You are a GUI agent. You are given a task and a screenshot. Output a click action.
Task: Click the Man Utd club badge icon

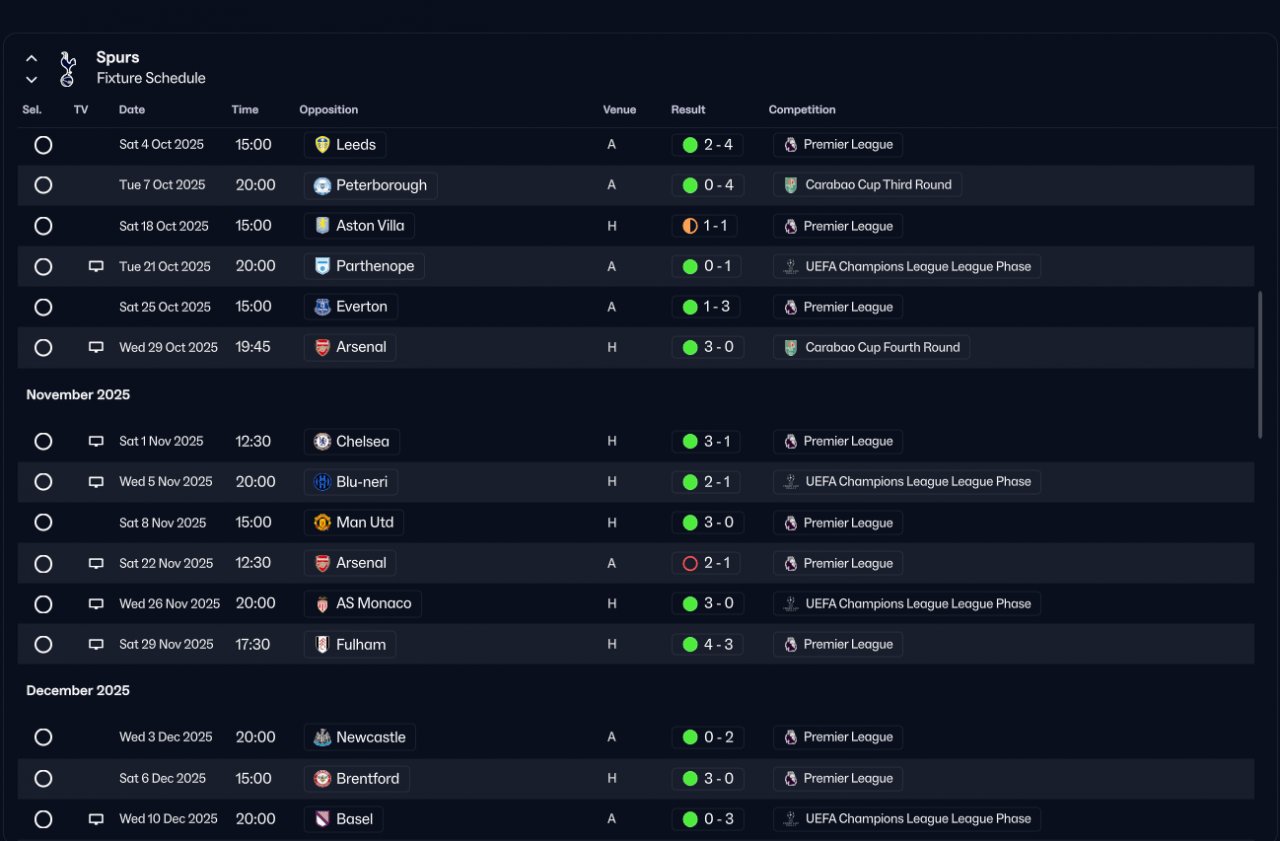coord(322,523)
